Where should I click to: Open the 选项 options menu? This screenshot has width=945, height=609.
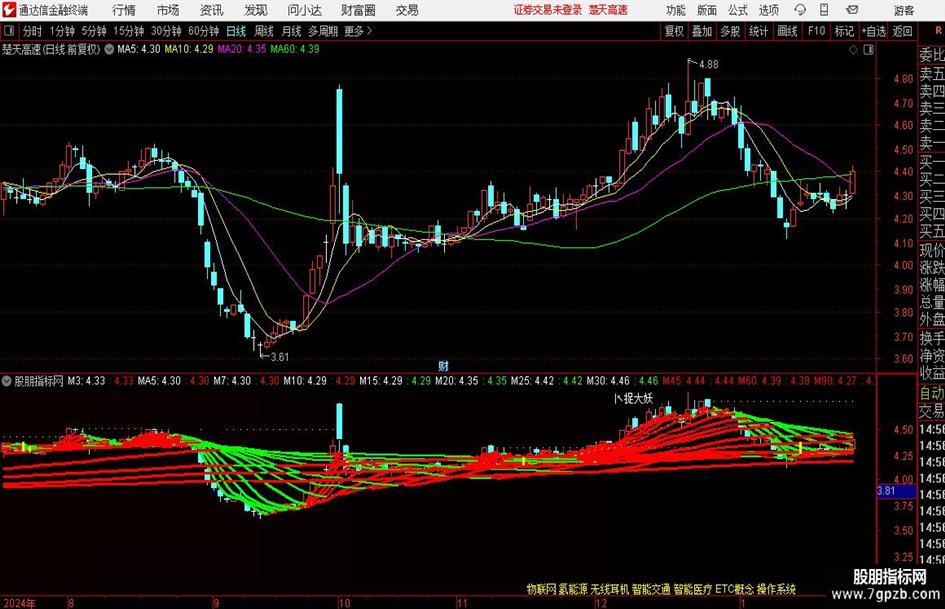[x=768, y=10]
